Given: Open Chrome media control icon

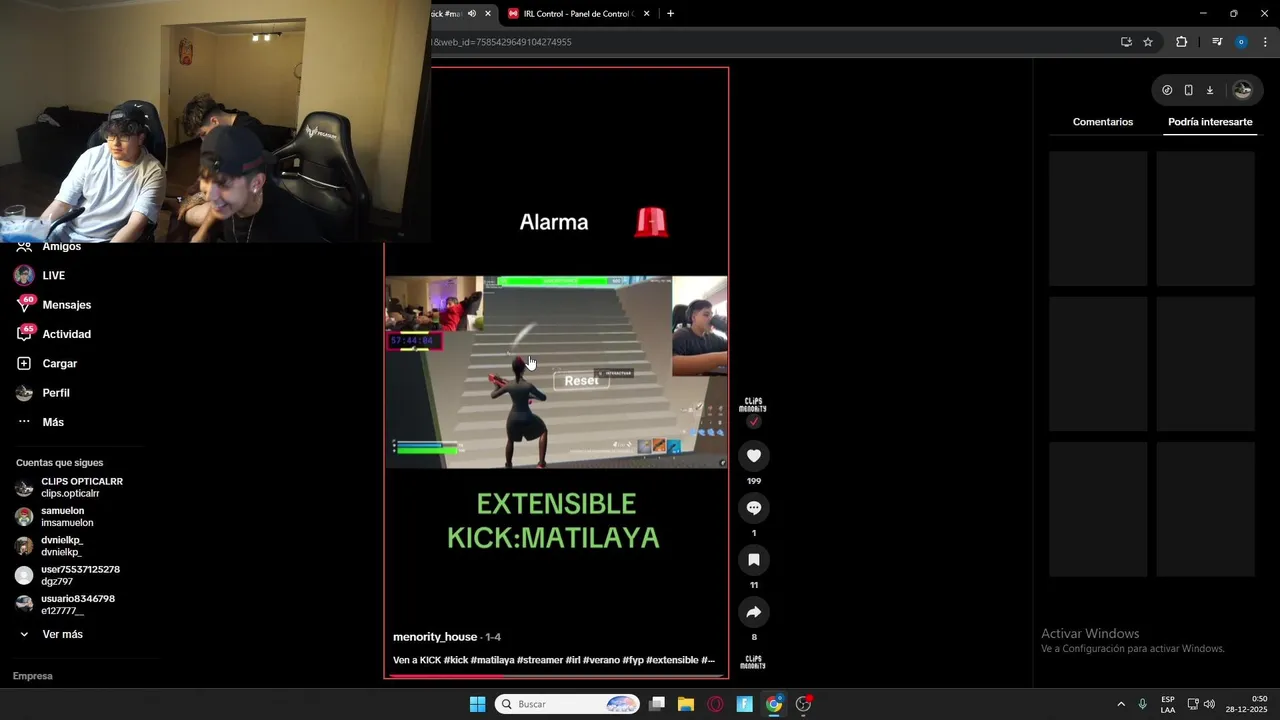Looking at the screenshot, I should [1217, 42].
